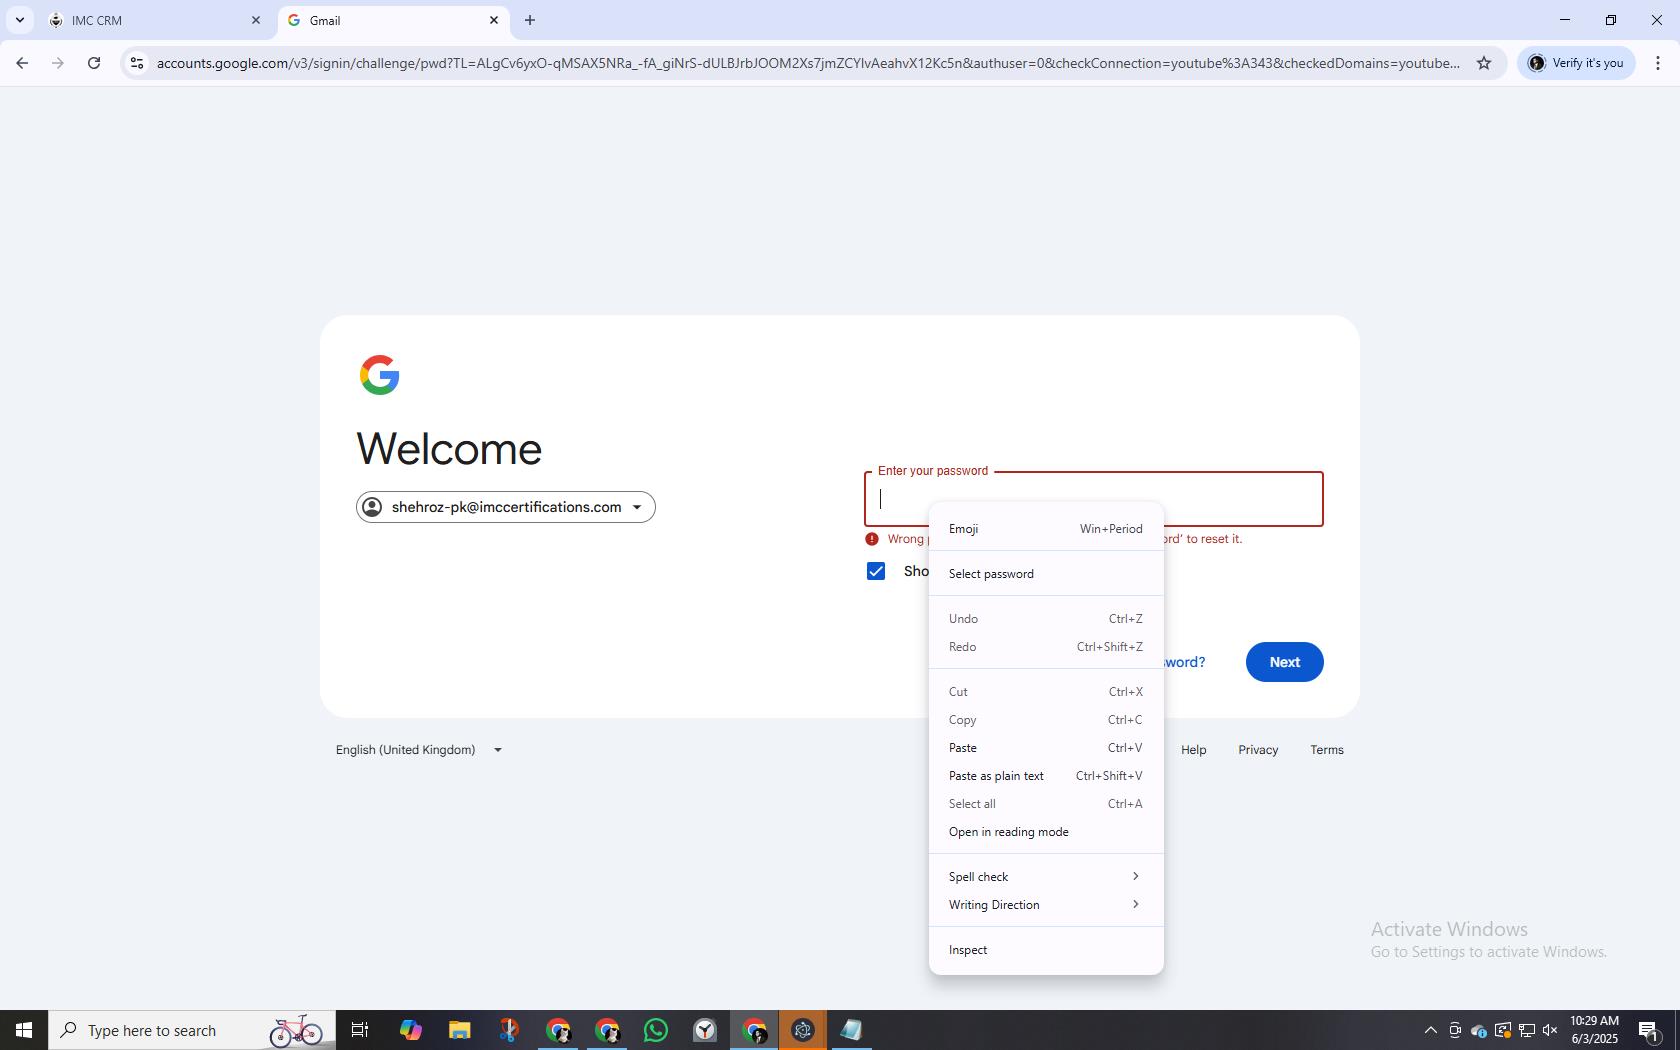The image size is (1680, 1050).
Task: Click the Verify it's you profile button
Action: 1576,63
